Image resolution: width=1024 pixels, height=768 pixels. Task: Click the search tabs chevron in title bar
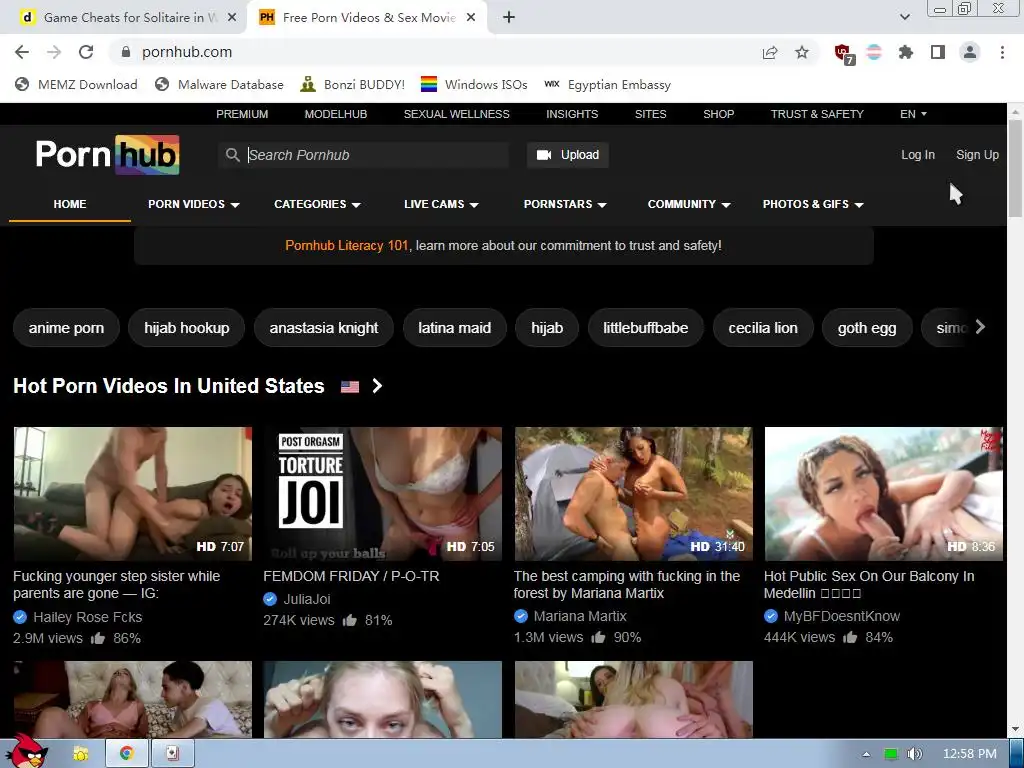[x=904, y=18]
